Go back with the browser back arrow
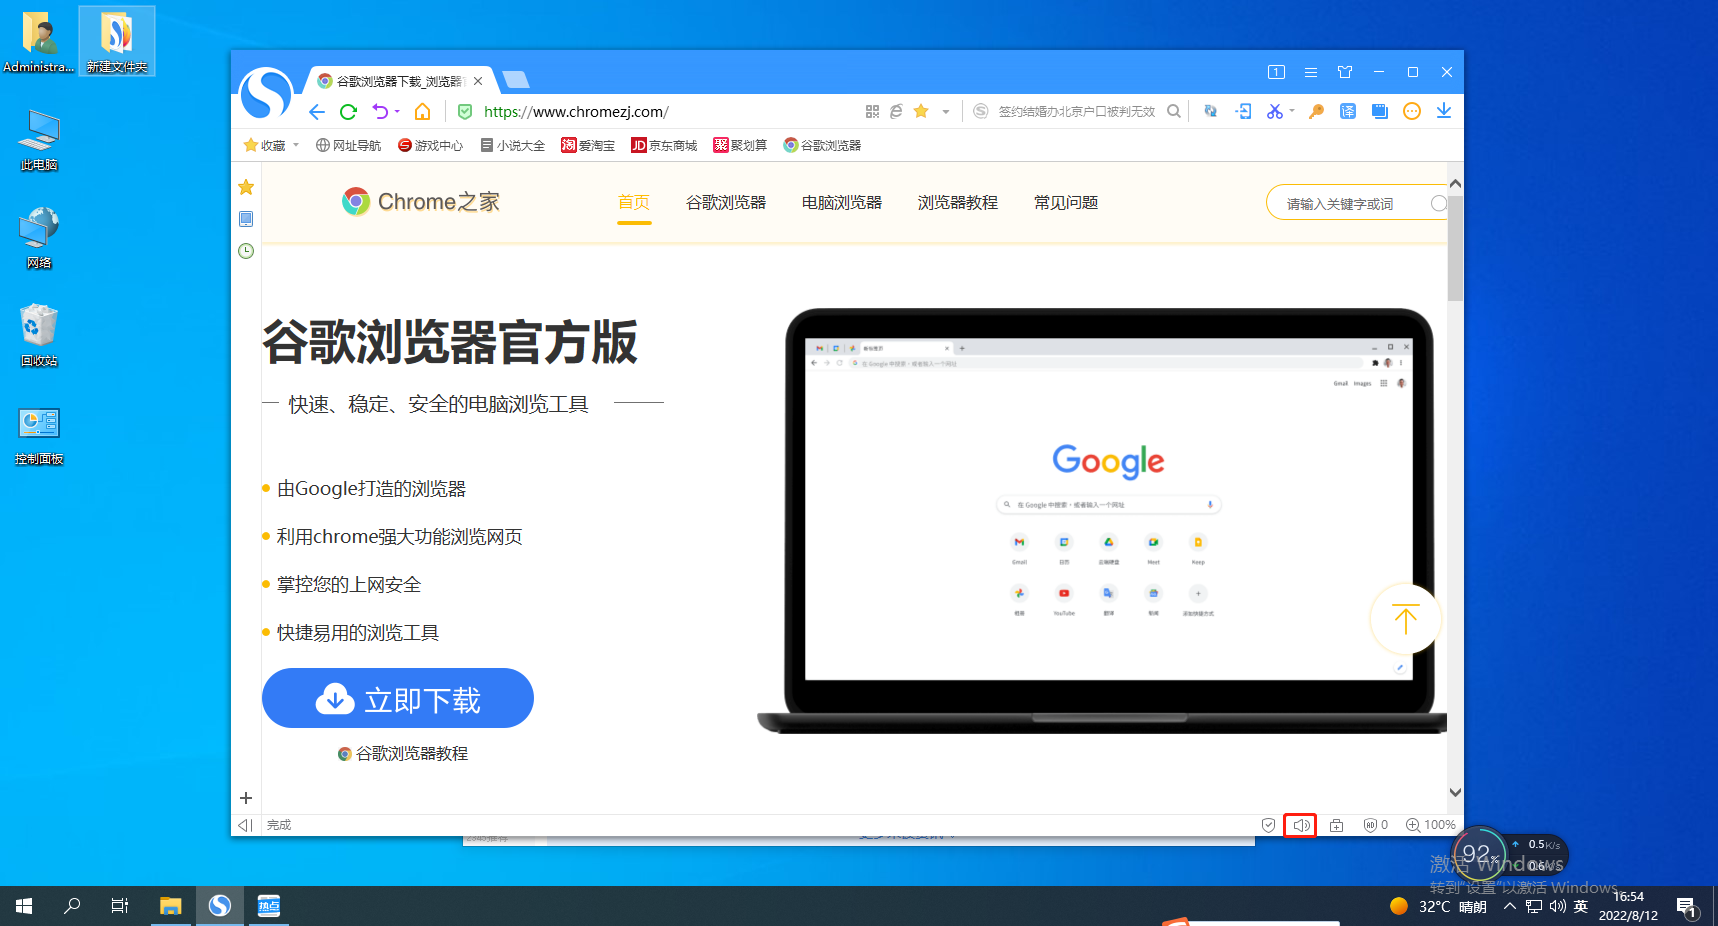 [317, 112]
